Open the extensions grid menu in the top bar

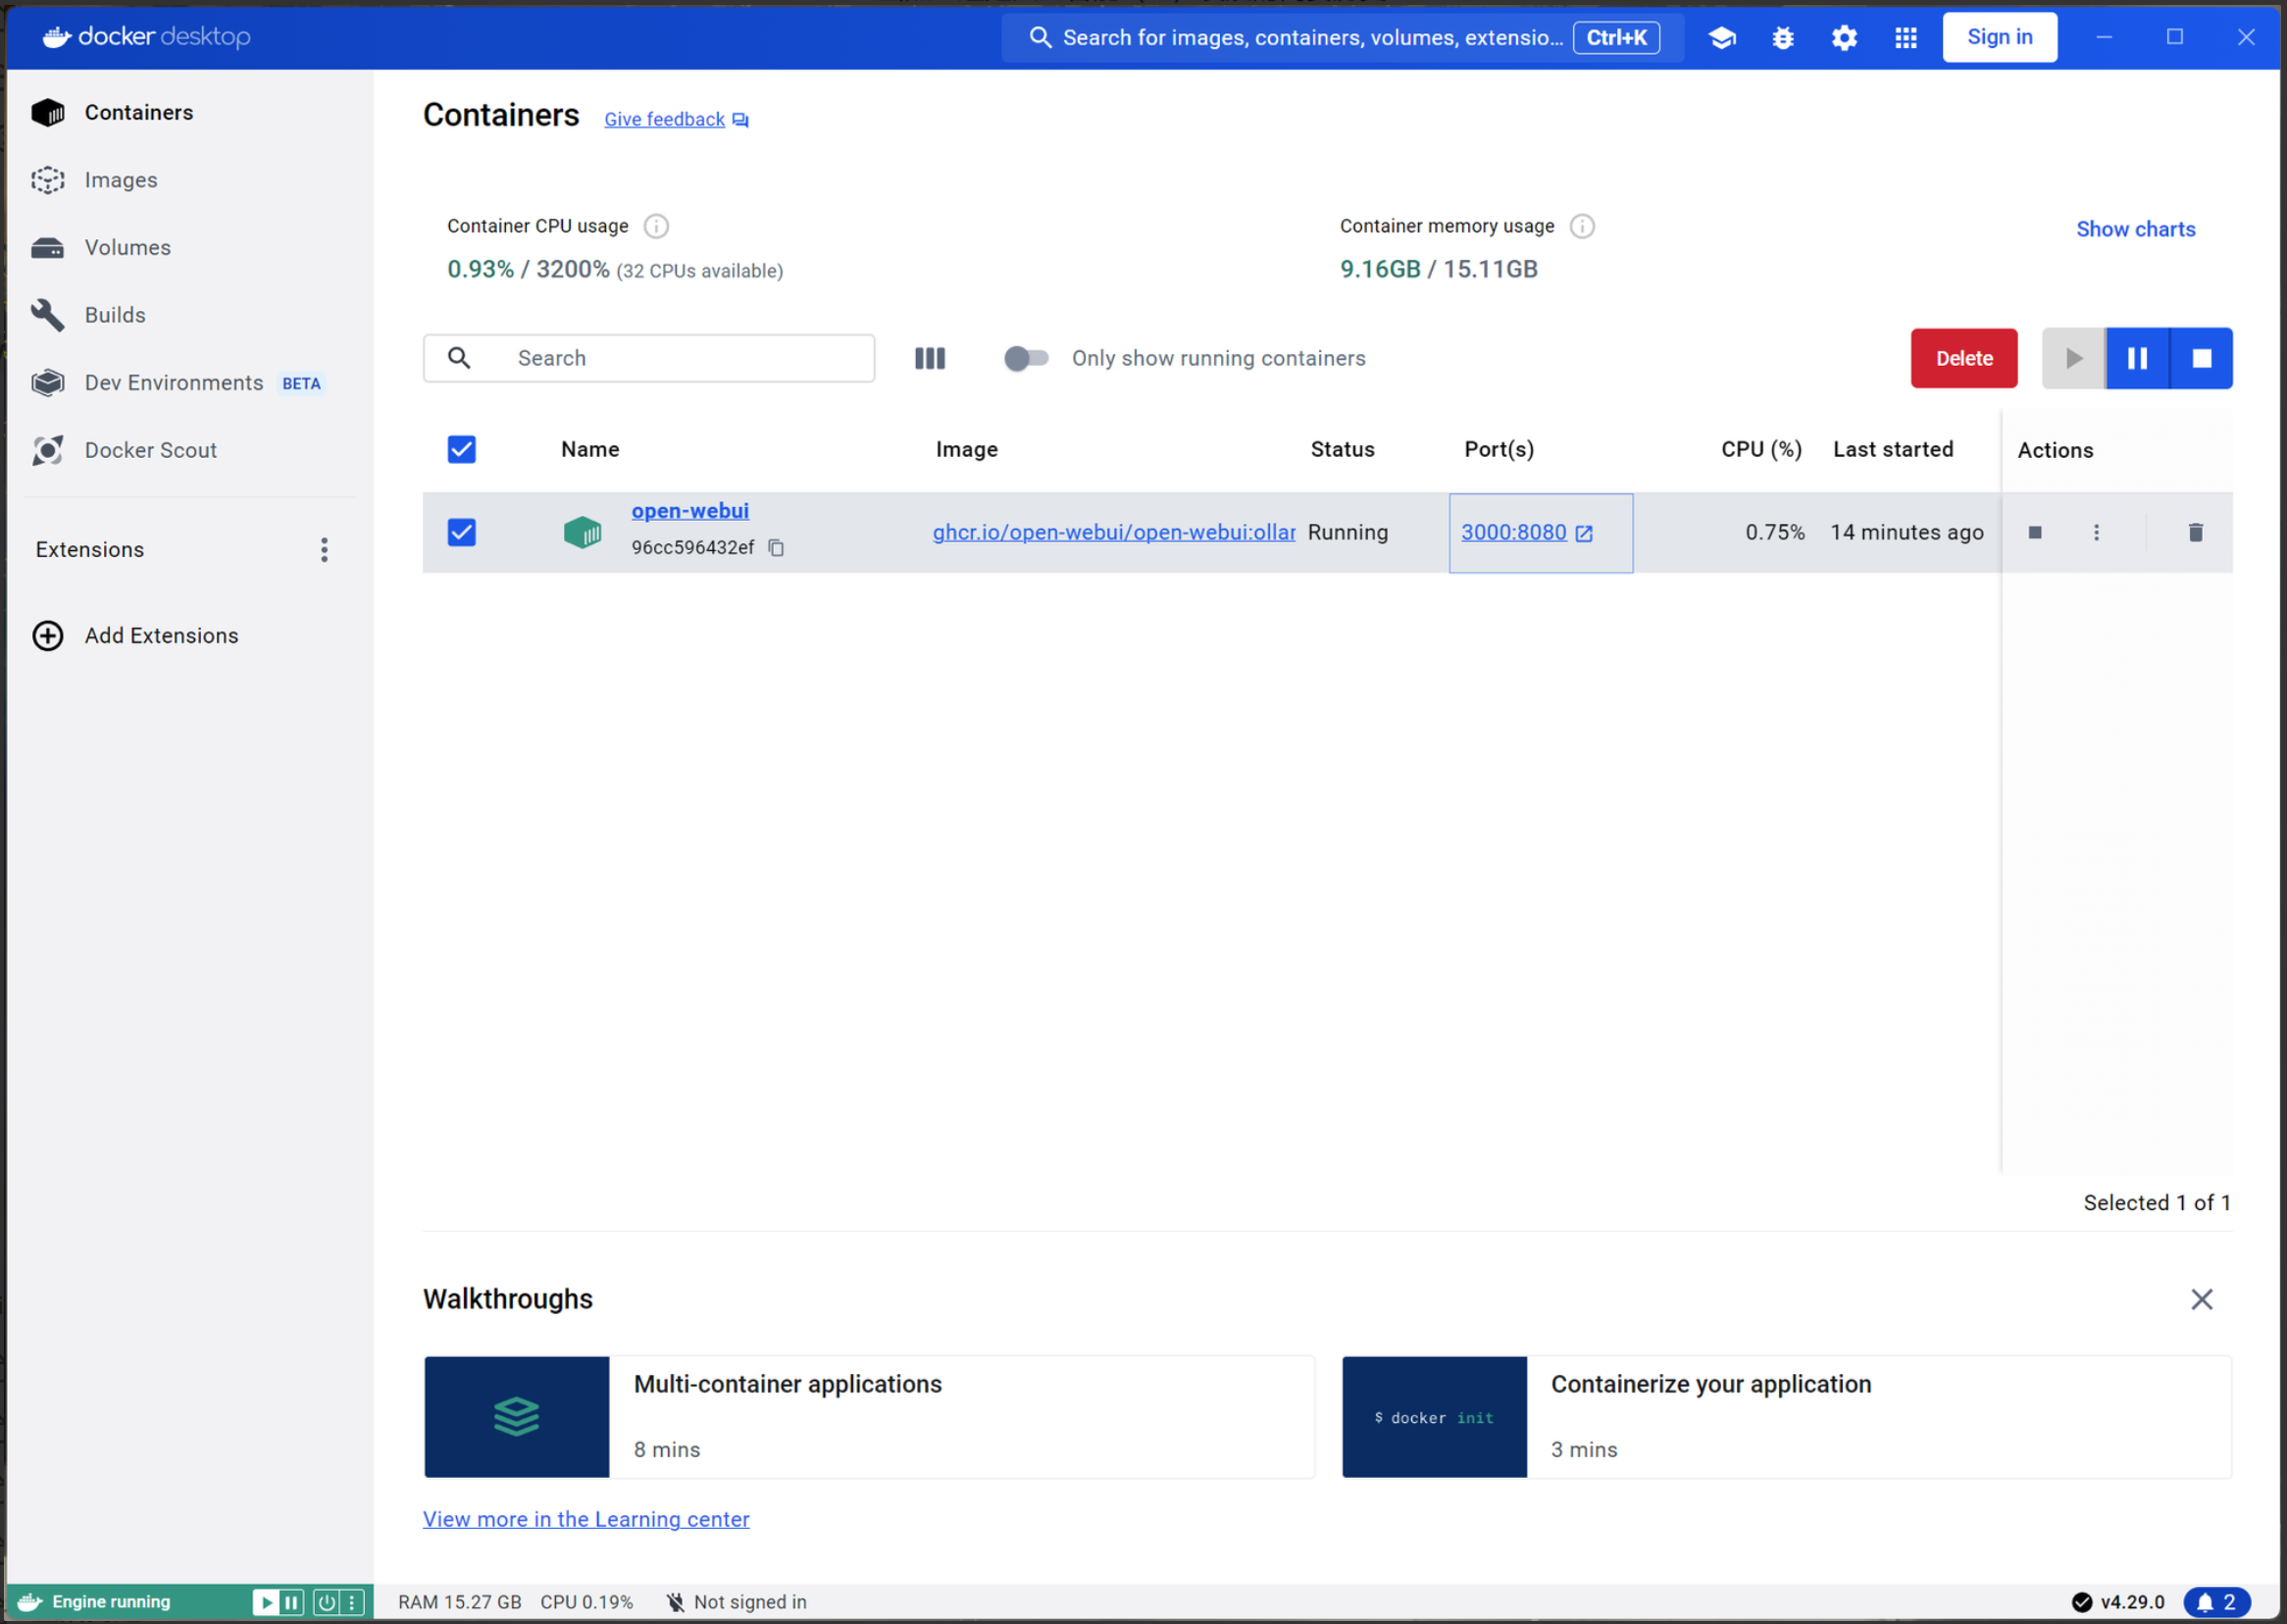point(1905,38)
